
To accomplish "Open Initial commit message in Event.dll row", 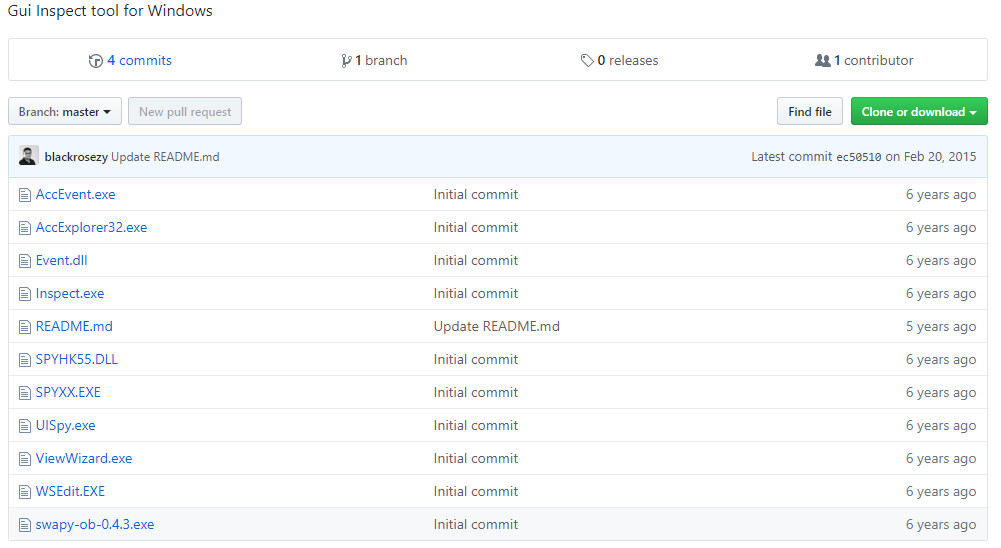I will pyautogui.click(x=476, y=261).
